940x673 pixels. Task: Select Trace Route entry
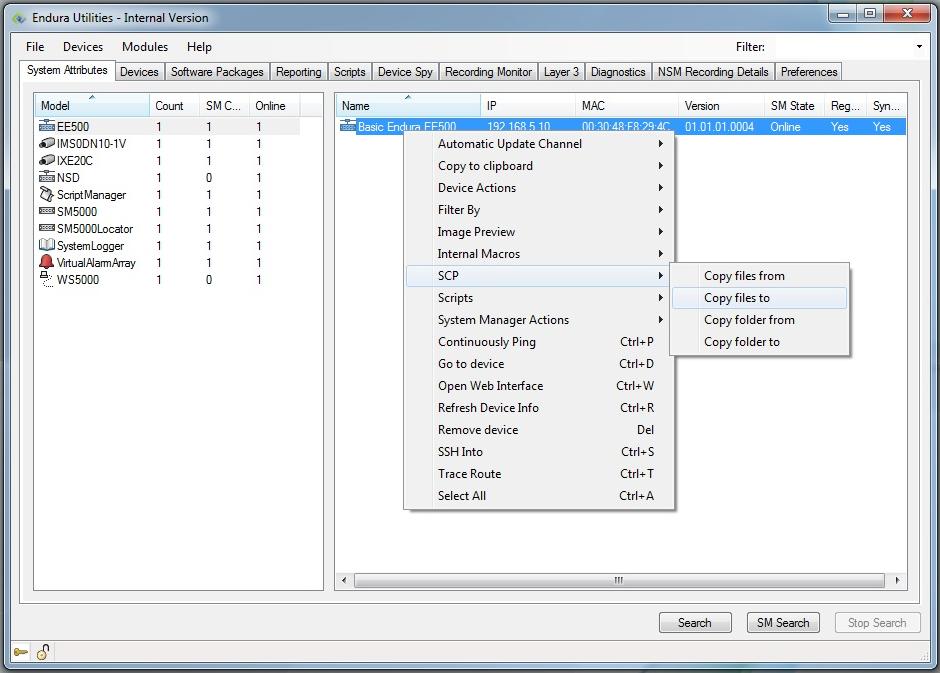tap(540, 473)
